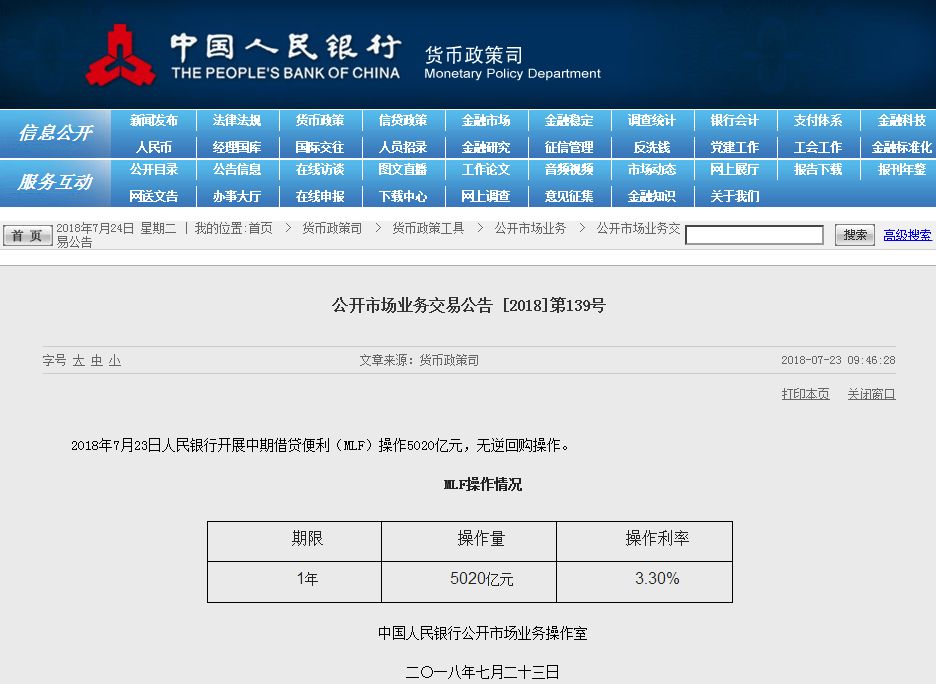Click the People's Bank of China red logo
This screenshot has width=936, height=684.
[120, 55]
